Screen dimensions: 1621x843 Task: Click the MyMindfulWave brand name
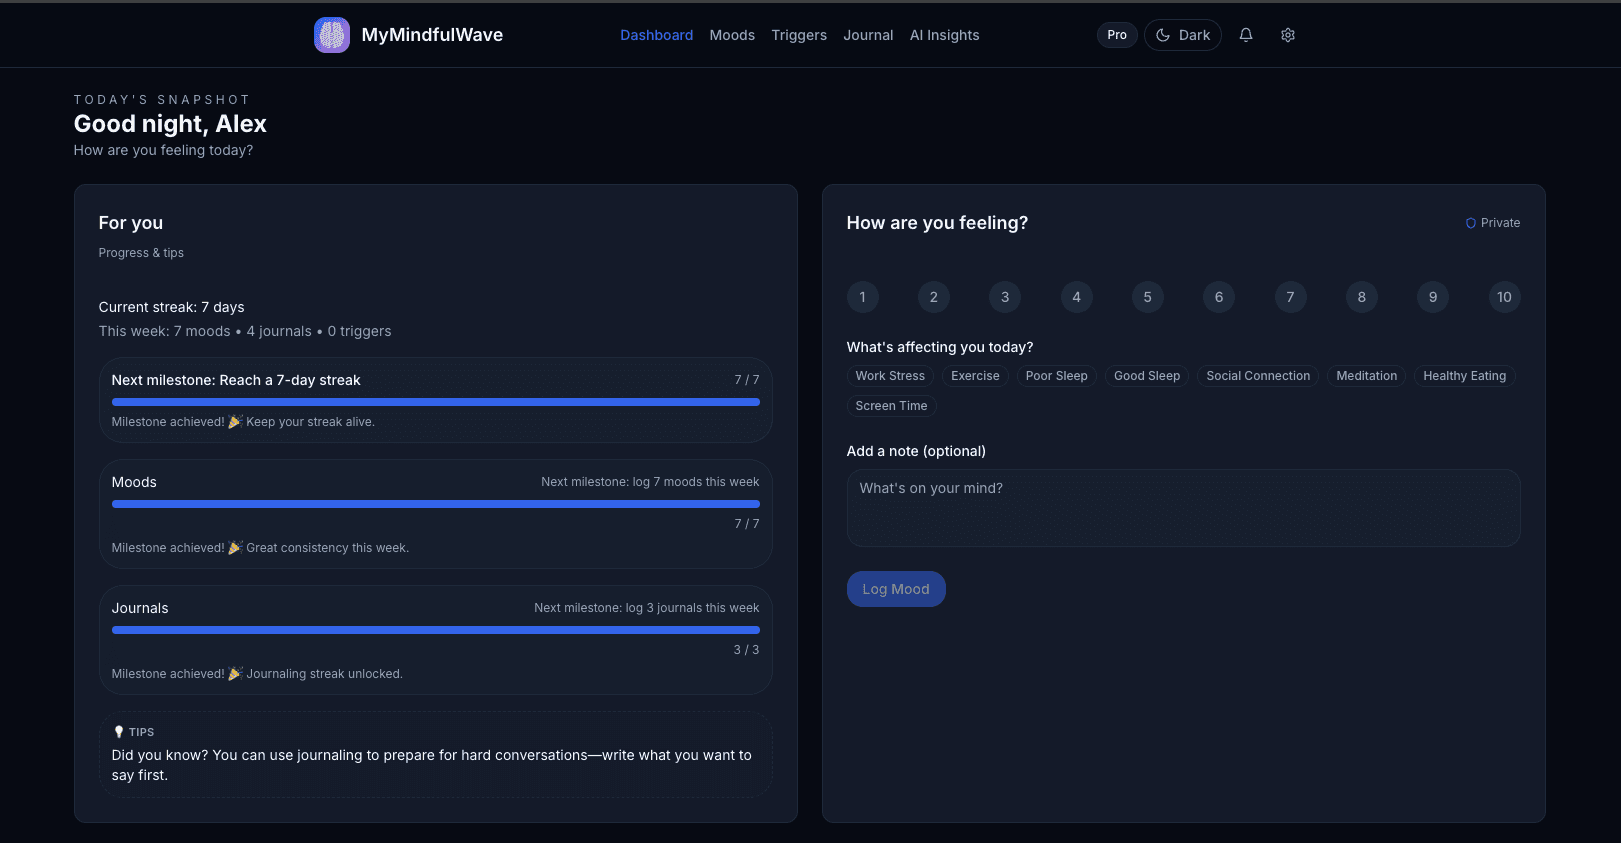click(x=432, y=35)
